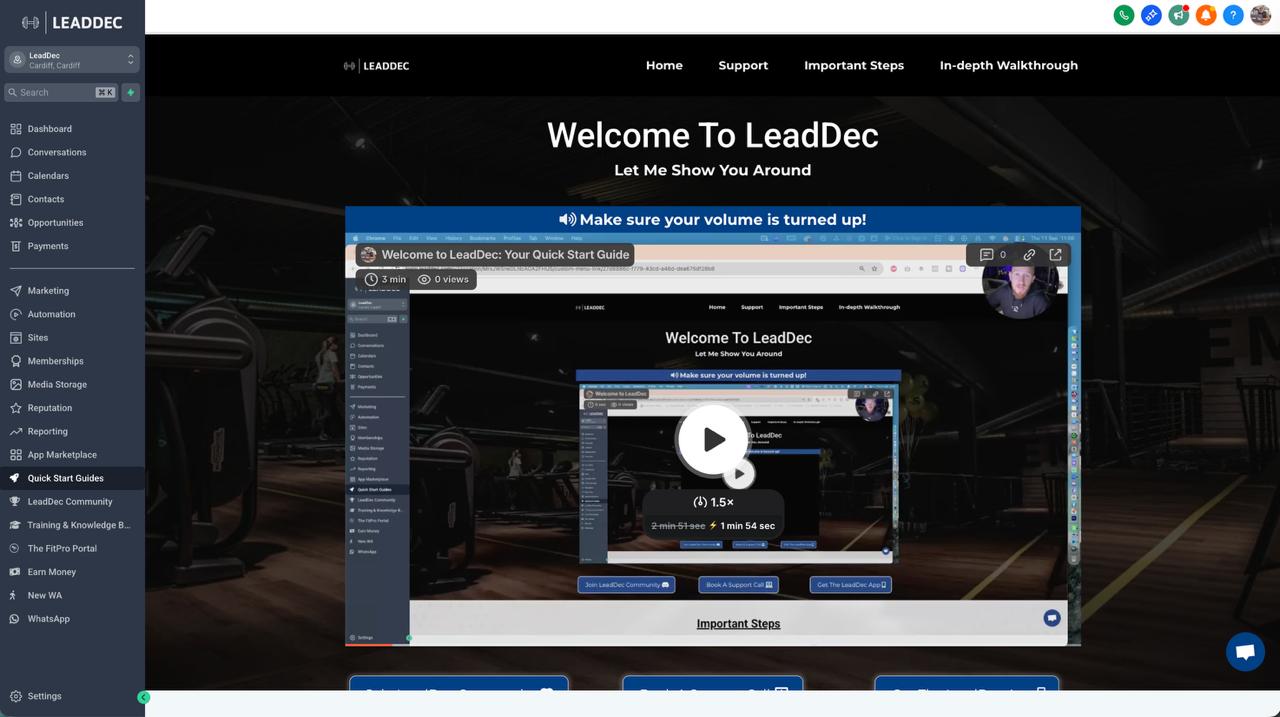Open the chat widget bubble
Image resolution: width=1280 pixels, height=717 pixels.
click(1245, 652)
